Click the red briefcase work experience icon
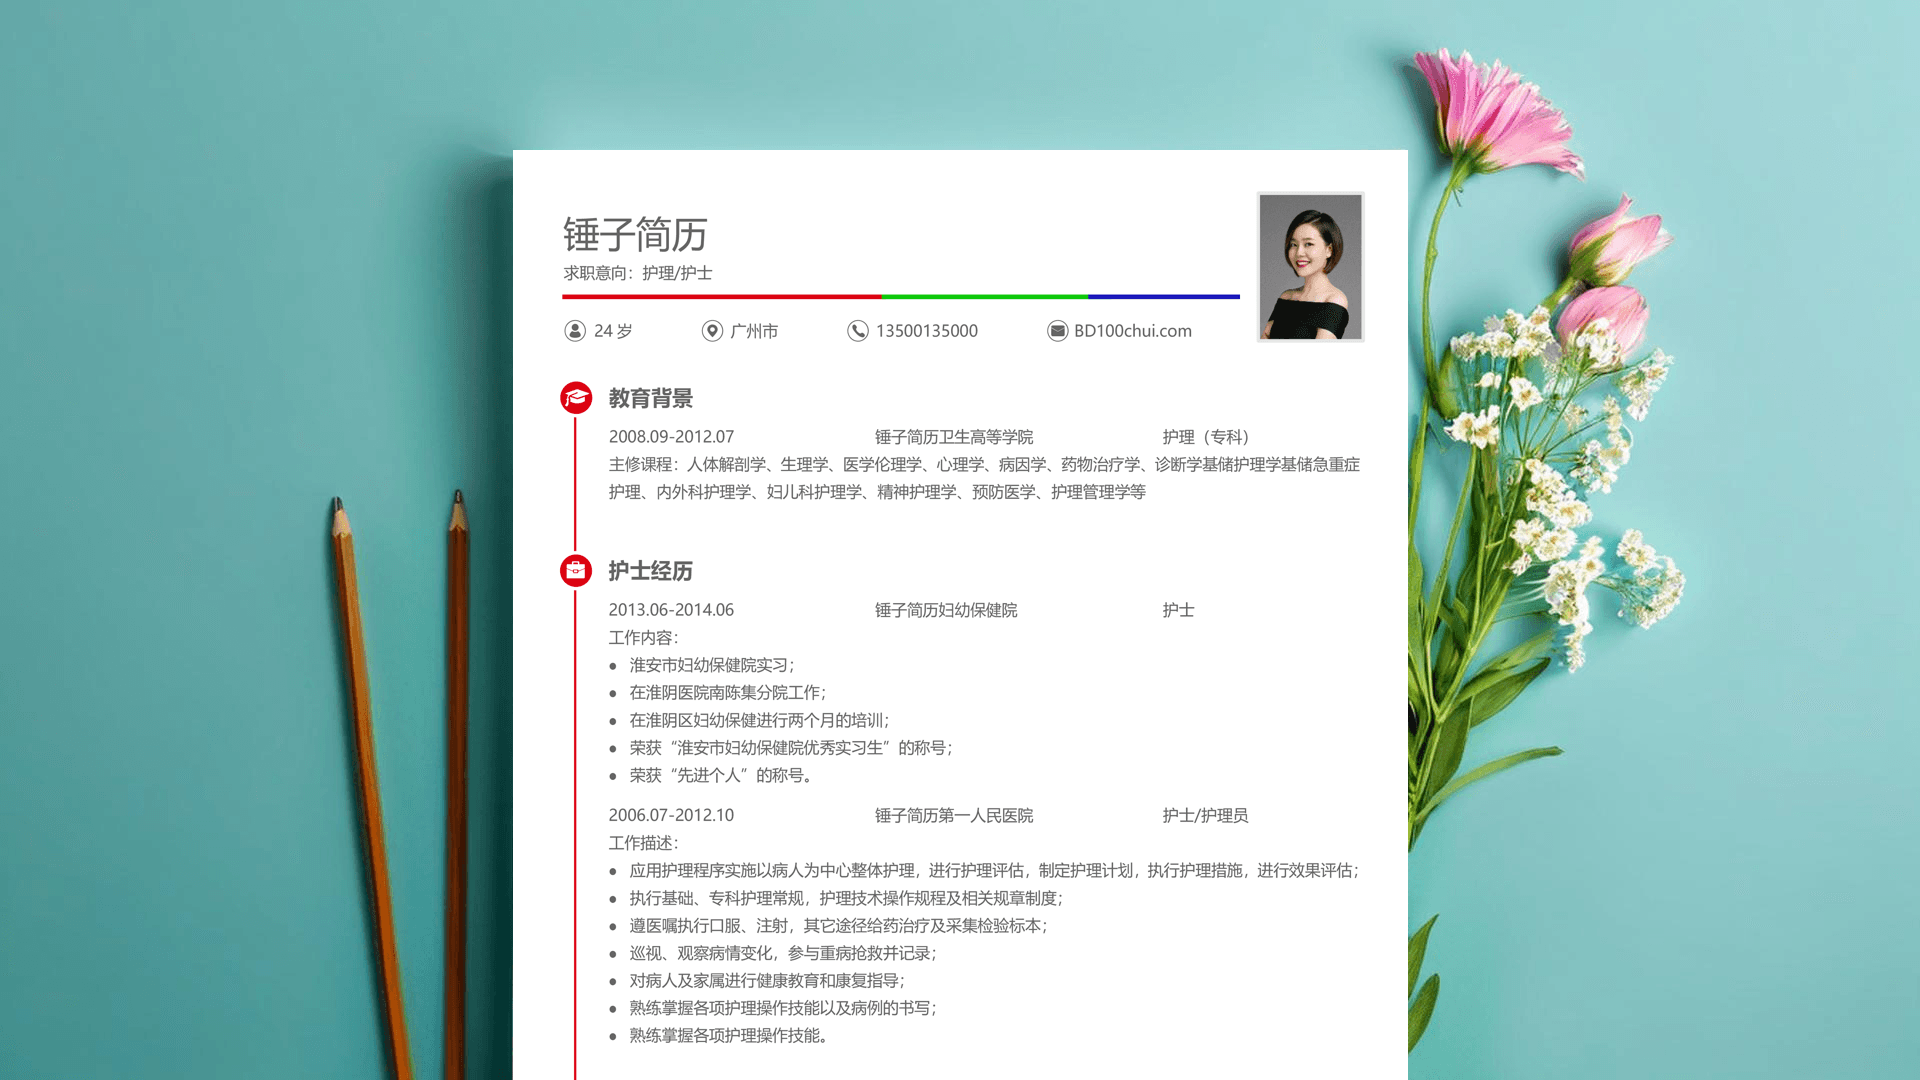 tap(576, 571)
